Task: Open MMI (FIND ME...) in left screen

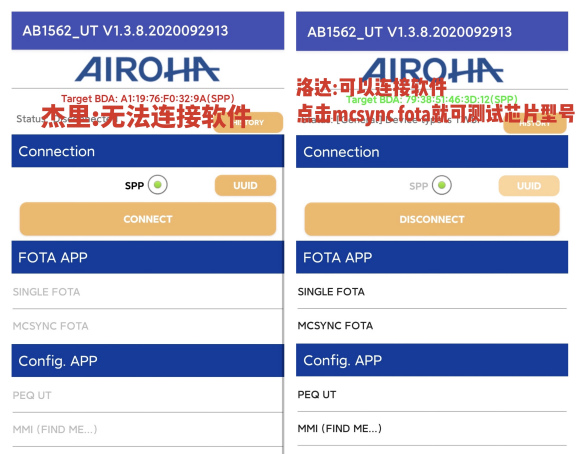Action: [x=148, y=430]
